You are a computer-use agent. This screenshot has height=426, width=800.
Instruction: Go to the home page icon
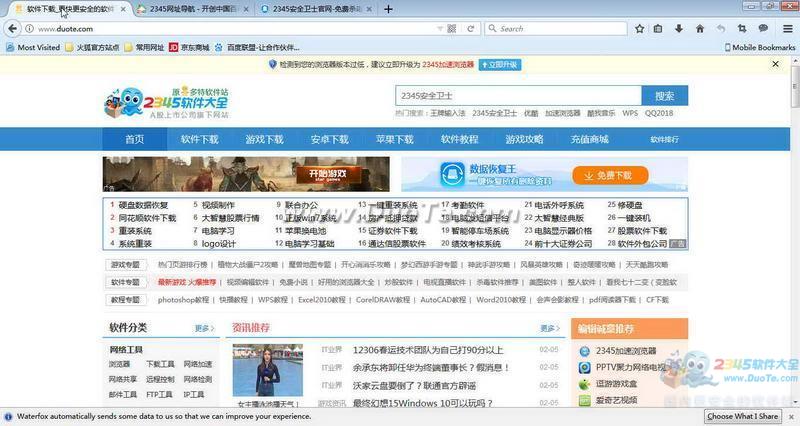click(700, 29)
